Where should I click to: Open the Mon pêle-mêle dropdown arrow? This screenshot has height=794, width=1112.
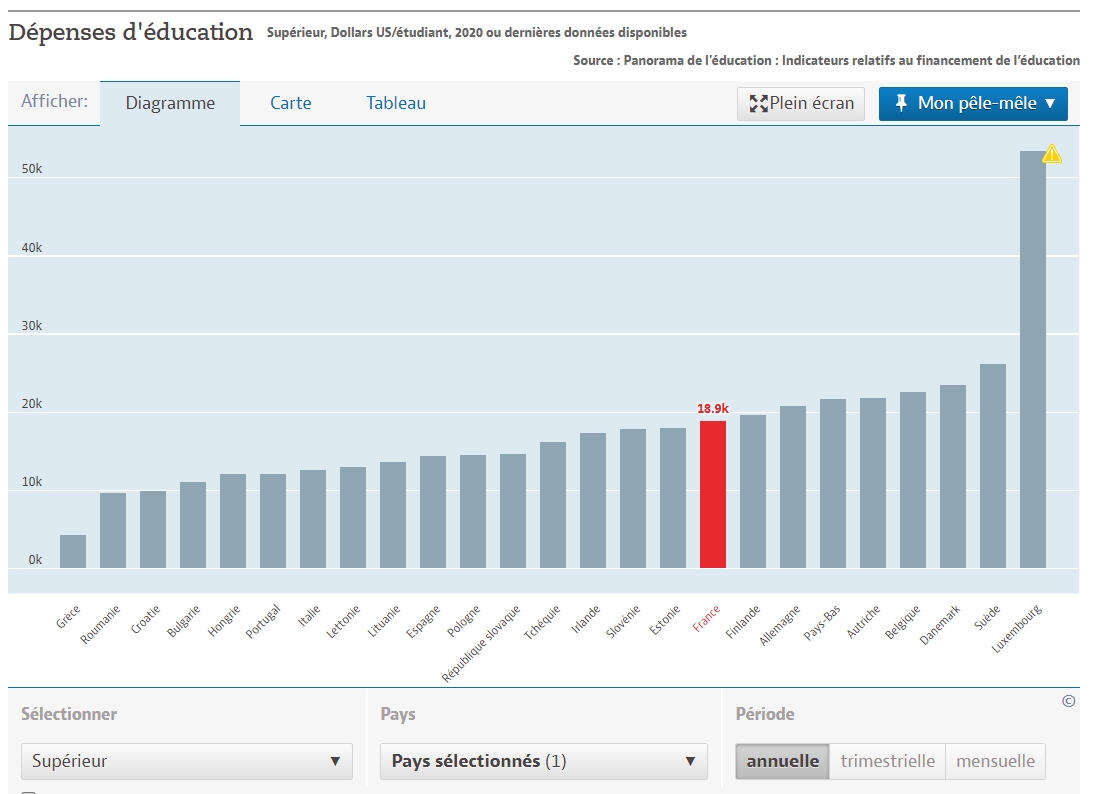pyautogui.click(x=1050, y=103)
